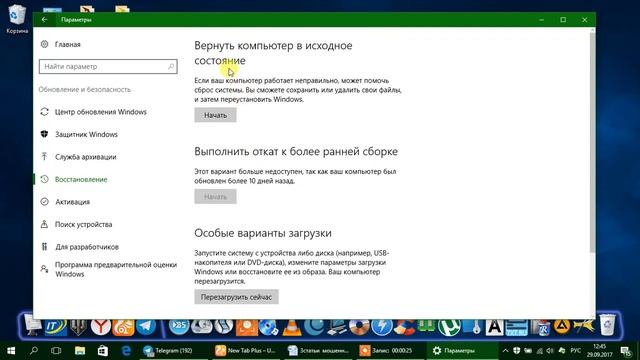Open recycle bin in the dock
The width and height of the screenshot is (640, 360).
pyautogui.click(x=607, y=325)
